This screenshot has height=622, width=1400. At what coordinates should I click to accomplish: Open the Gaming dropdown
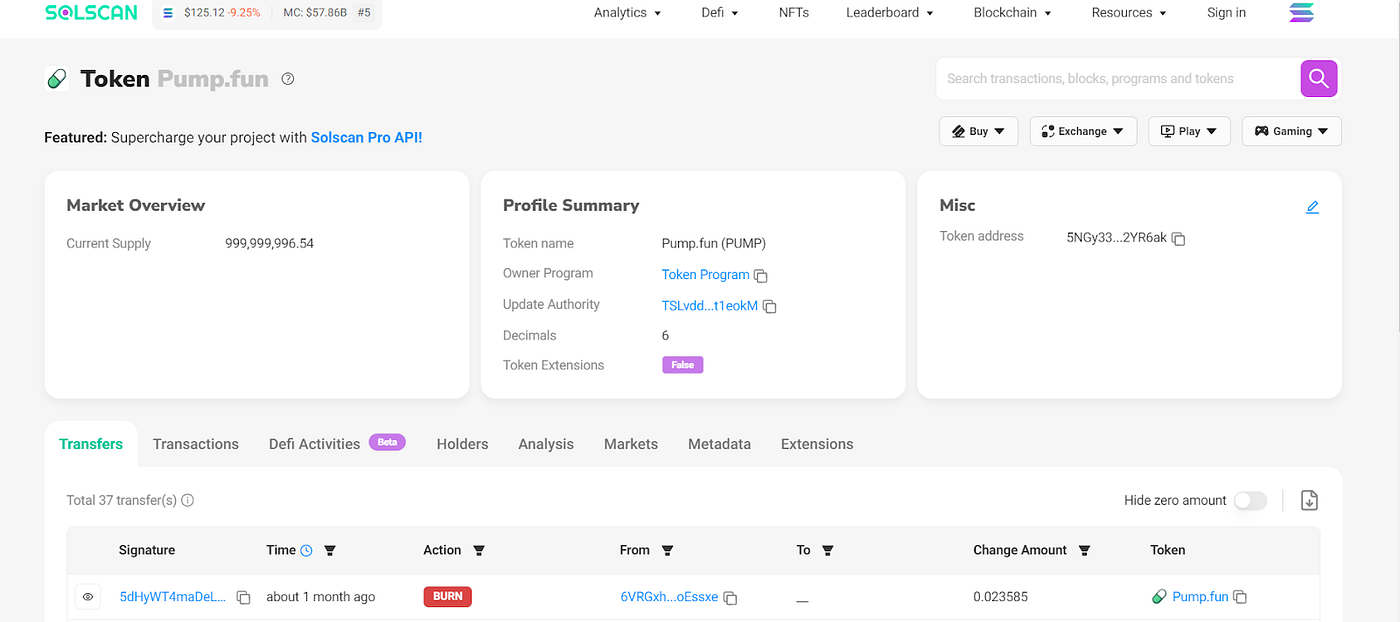(x=1292, y=131)
